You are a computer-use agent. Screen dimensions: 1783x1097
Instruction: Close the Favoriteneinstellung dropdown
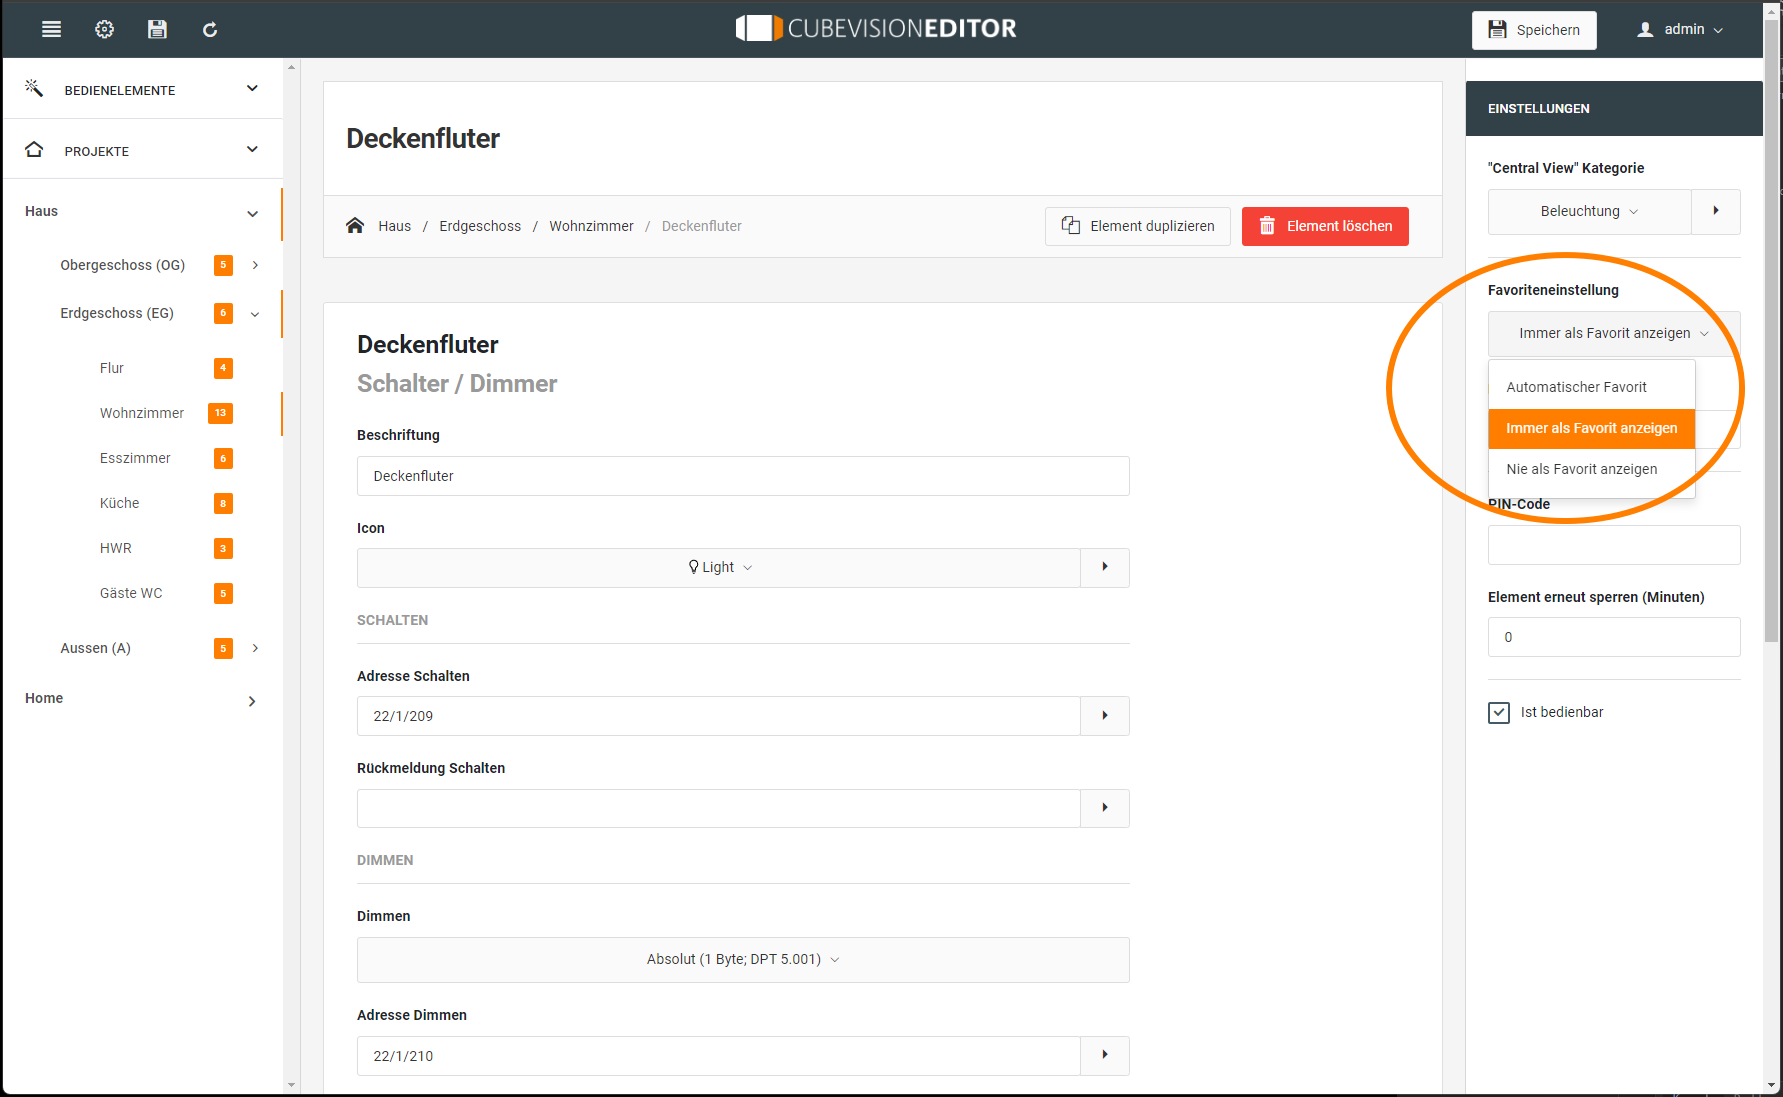pos(1614,333)
